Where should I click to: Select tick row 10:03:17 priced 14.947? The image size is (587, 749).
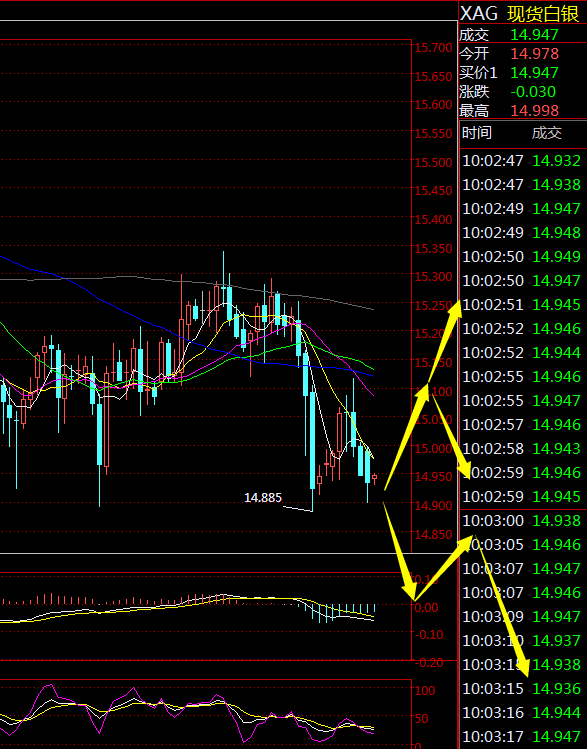[522, 737]
